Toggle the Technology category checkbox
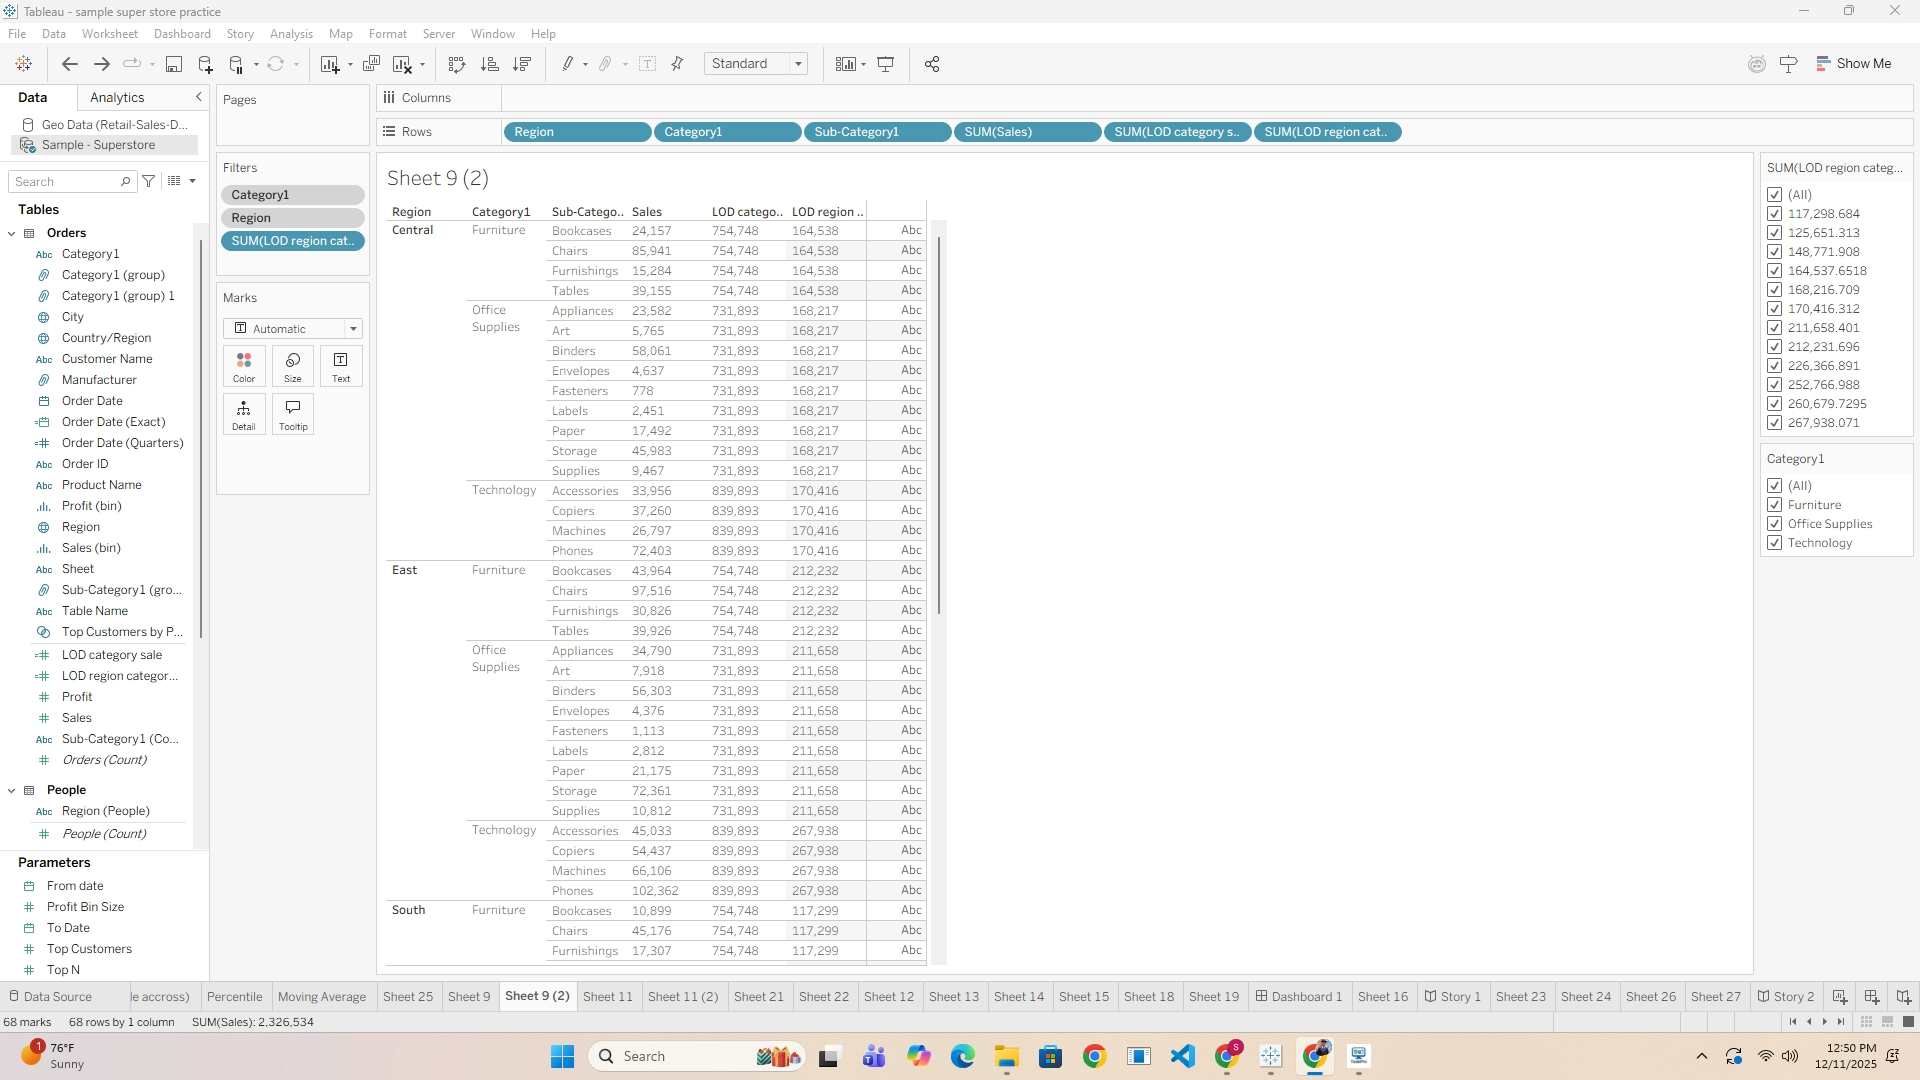 click(1775, 543)
